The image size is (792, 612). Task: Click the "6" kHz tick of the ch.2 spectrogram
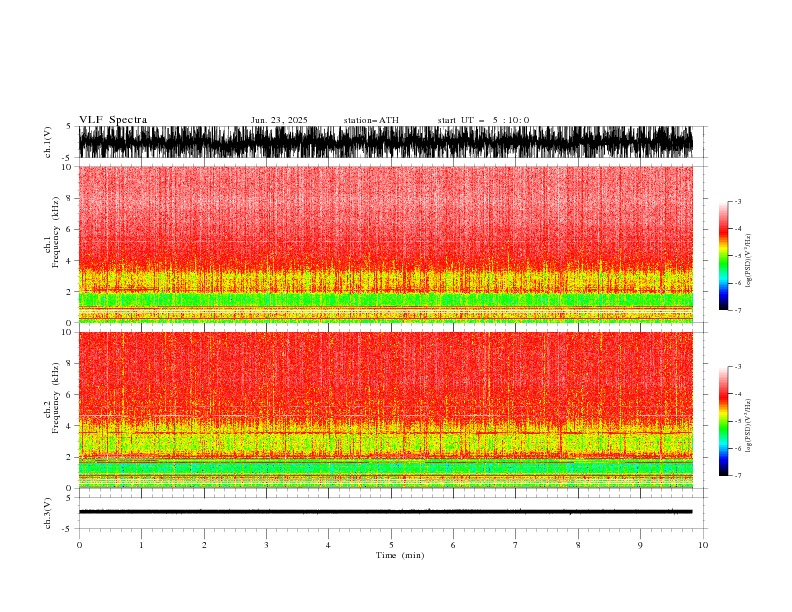tap(69, 395)
